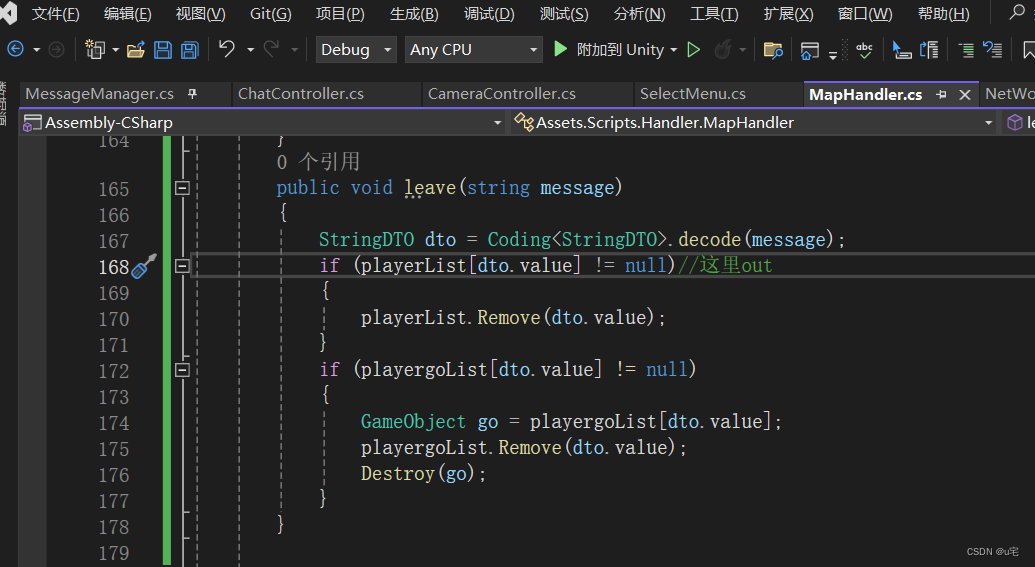The width and height of the screenshot is (1035, 567).
Task: Click the spell checker abc icon
Action: tap(864, 50)
